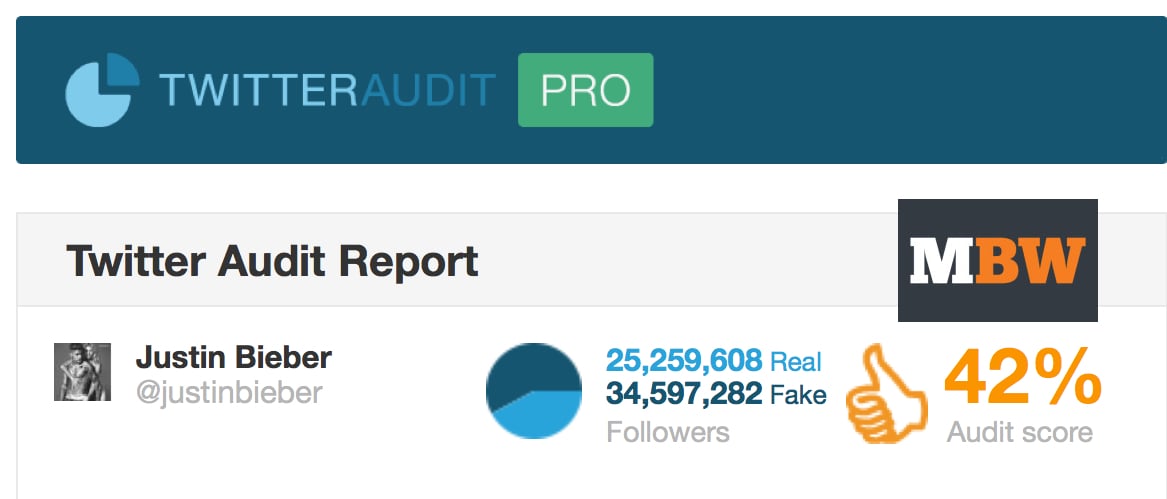
Task: Click the Followers label under the counts
Action: (x=668, y=431)
